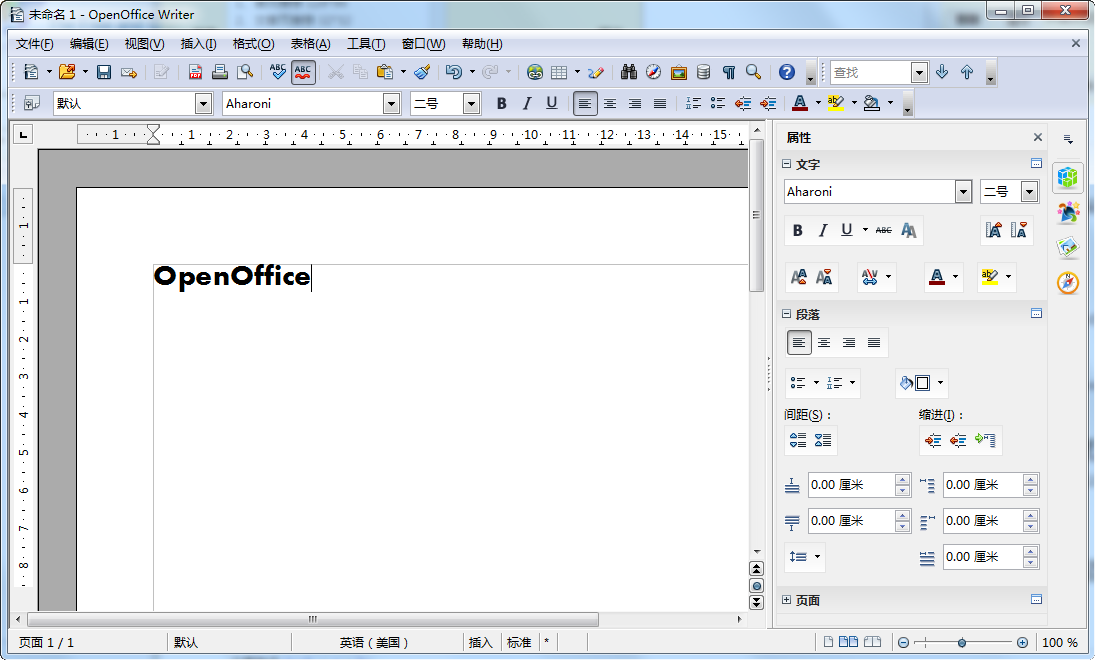Click the Print document icon
Image resolution: width=1096 pixels, height=661 pixels.
[x=220, y=72]
